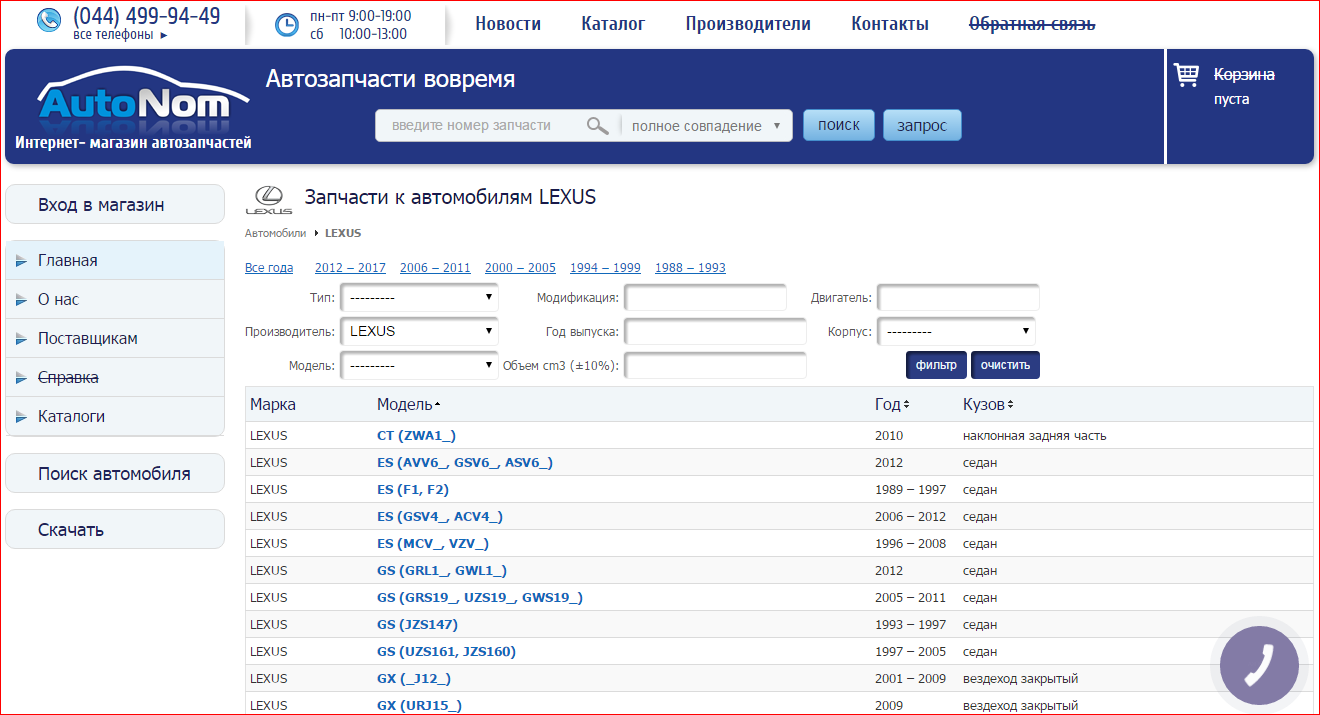The height and width of the screenshot is (715, 1320).
Task: Sort the table by the Год column
Action: tap(892, 404)
